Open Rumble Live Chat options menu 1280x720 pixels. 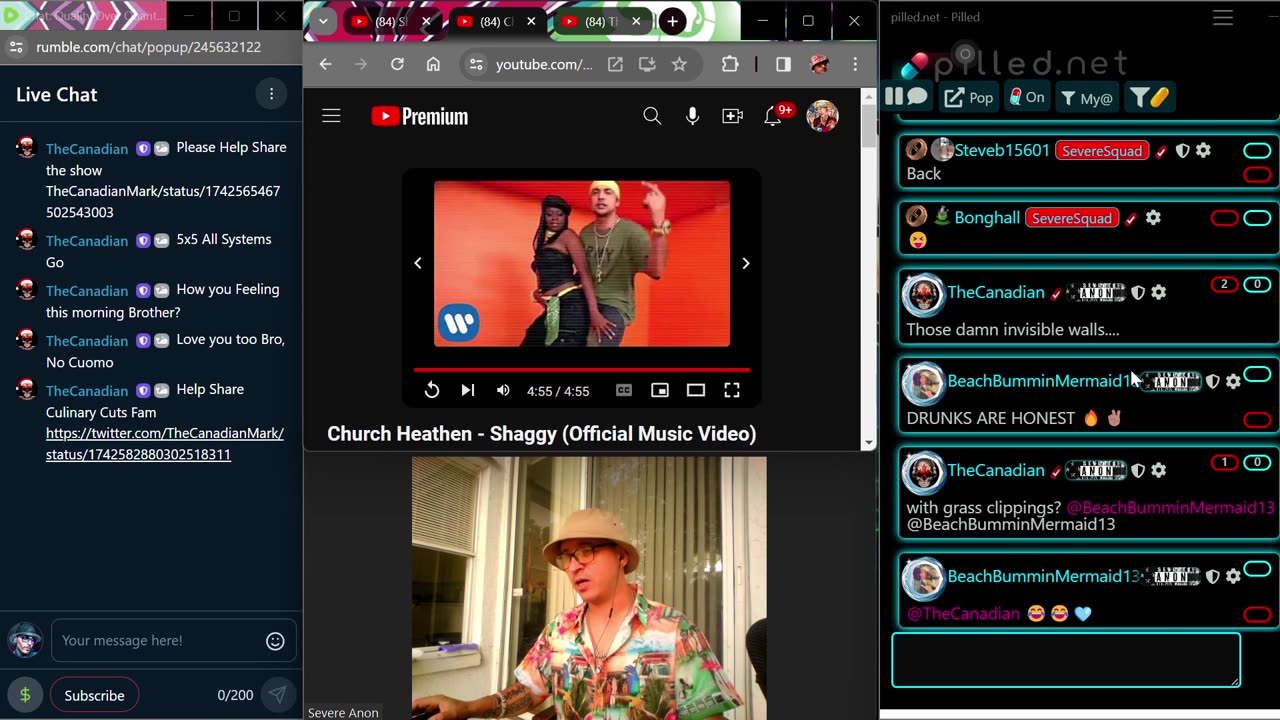tap(271, 94)
